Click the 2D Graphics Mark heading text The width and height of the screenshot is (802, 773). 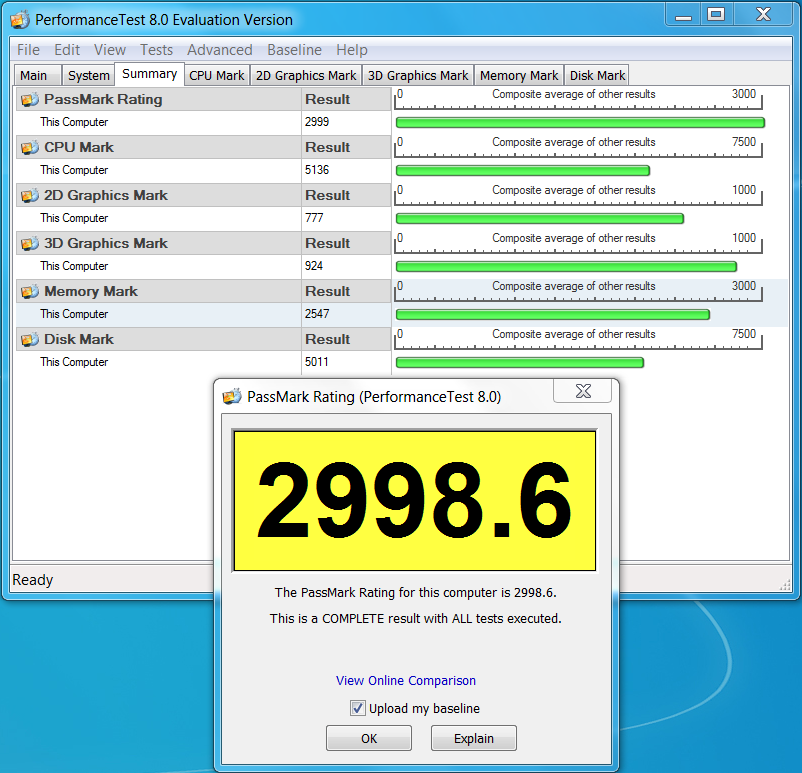pos(105,195)
